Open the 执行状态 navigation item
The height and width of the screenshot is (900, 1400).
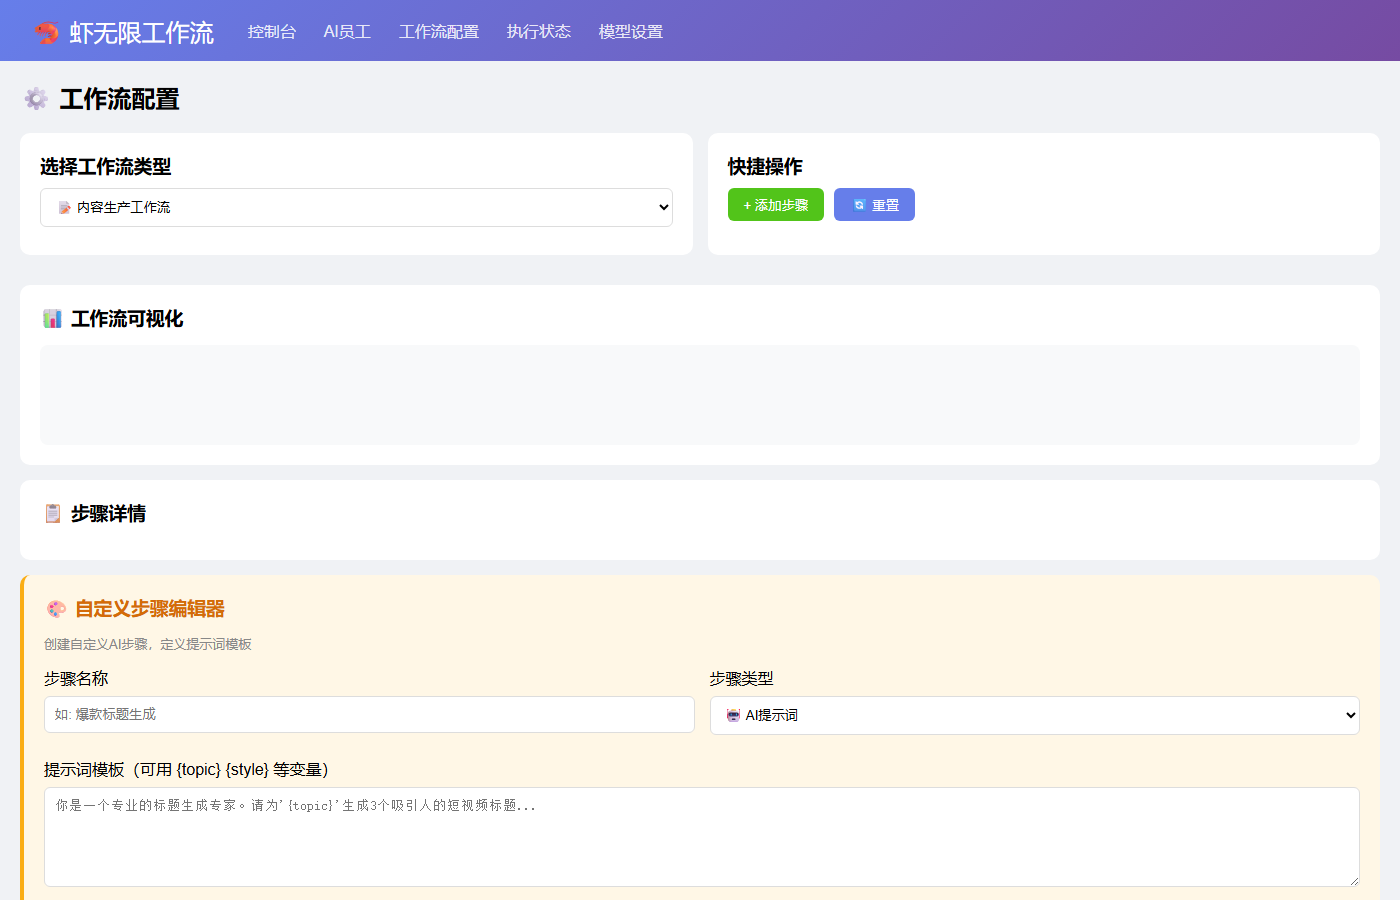coord(539,32)
